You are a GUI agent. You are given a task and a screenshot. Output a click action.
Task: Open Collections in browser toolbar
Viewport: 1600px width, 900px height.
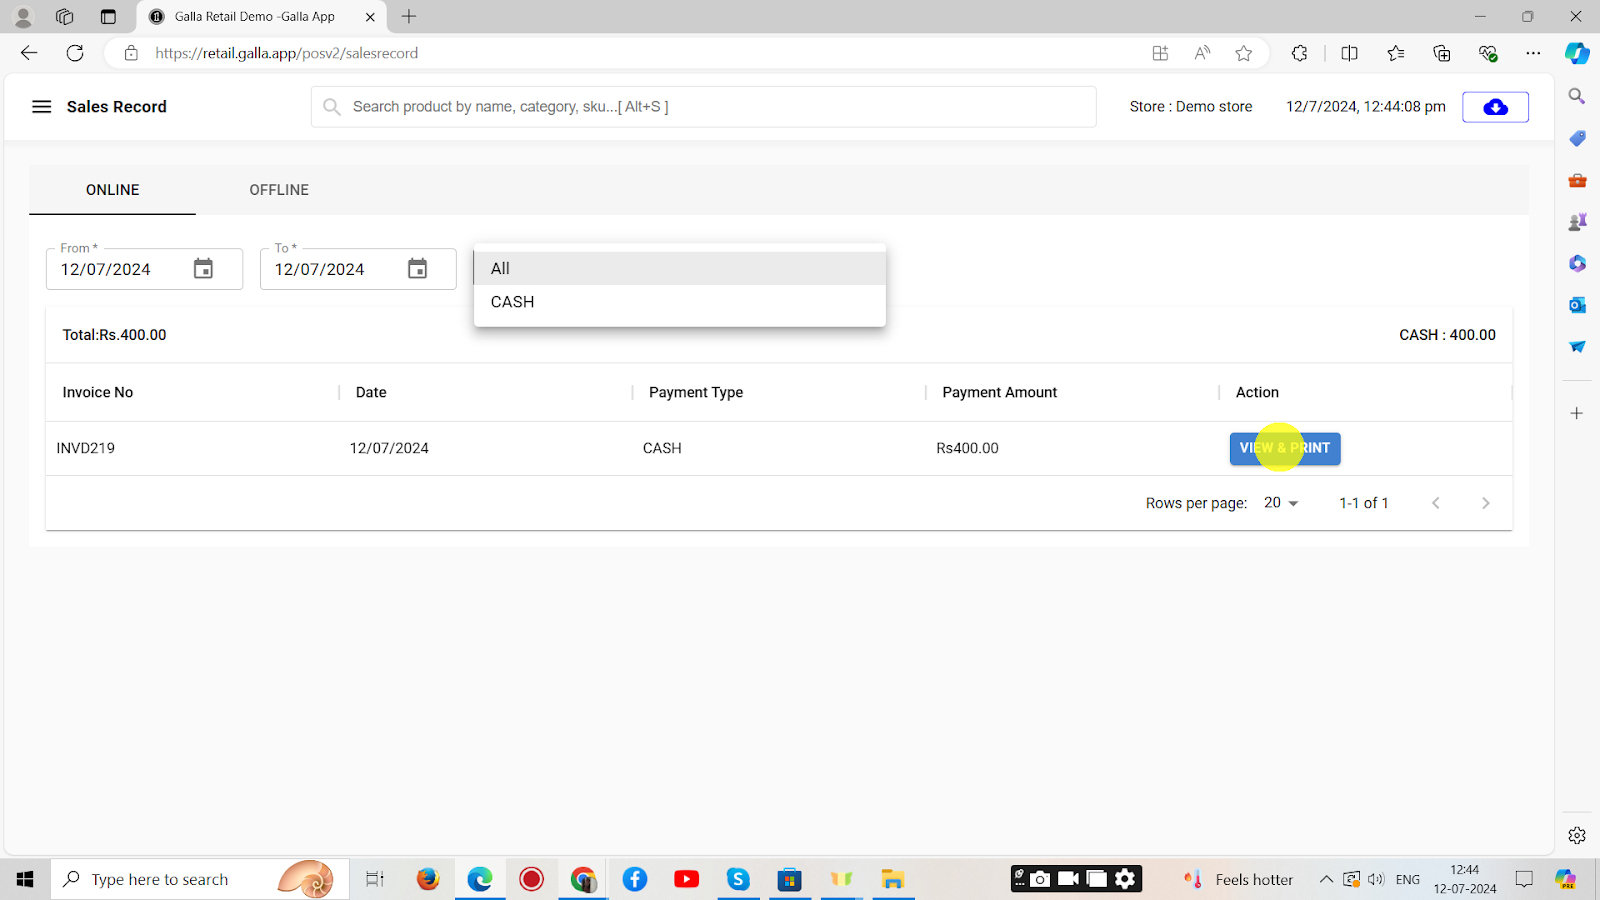pyautogui.click(x=1441, y=53)
